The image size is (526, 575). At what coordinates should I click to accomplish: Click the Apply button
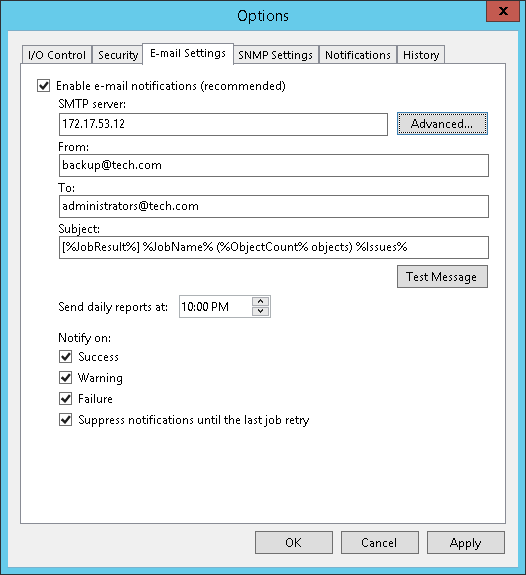point(465,543)
